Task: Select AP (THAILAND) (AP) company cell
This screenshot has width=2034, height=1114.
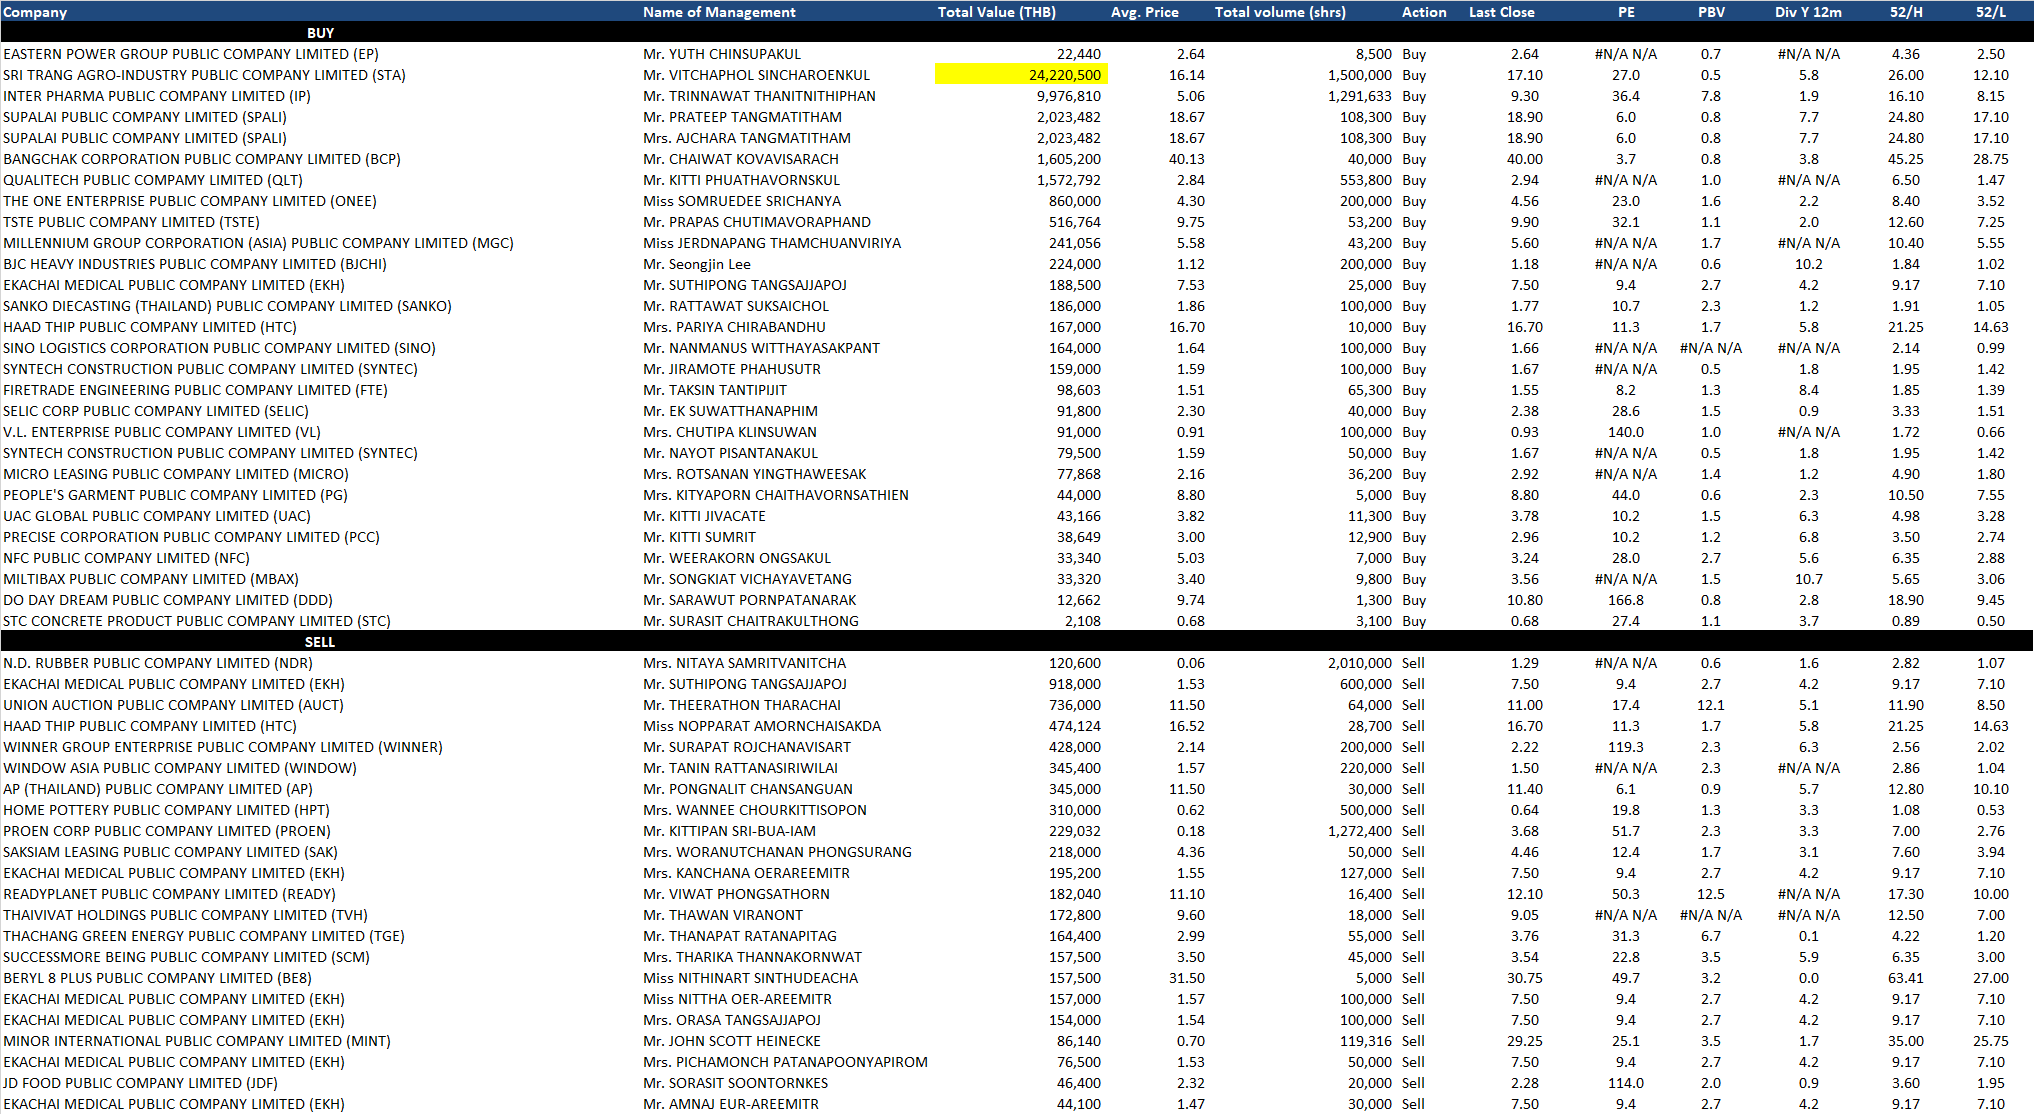Action: [x=157, y=789]
